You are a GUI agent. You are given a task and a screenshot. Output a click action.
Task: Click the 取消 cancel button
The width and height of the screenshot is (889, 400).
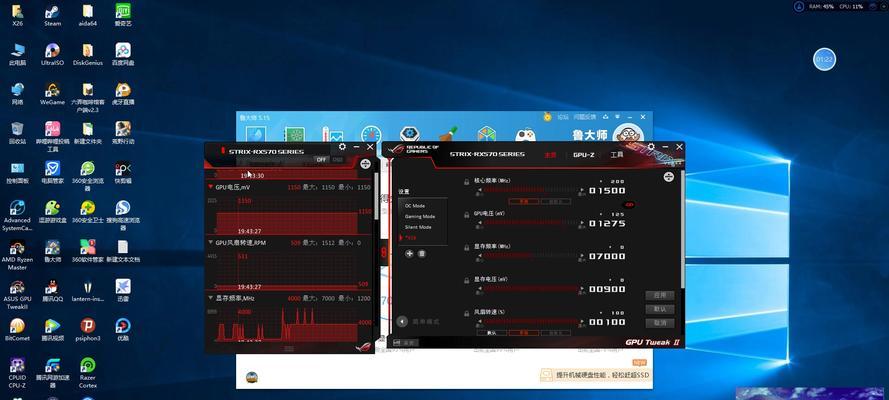point(660,323)
